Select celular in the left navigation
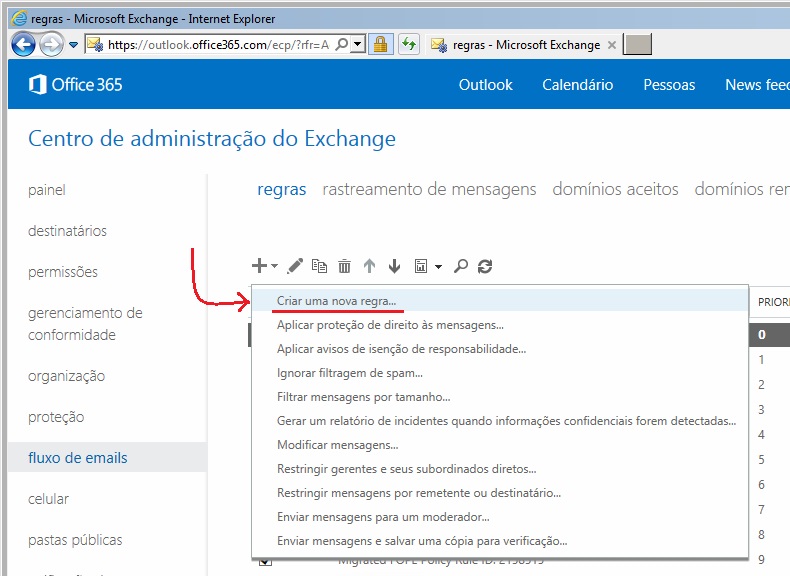 click(x=48, y=499)
